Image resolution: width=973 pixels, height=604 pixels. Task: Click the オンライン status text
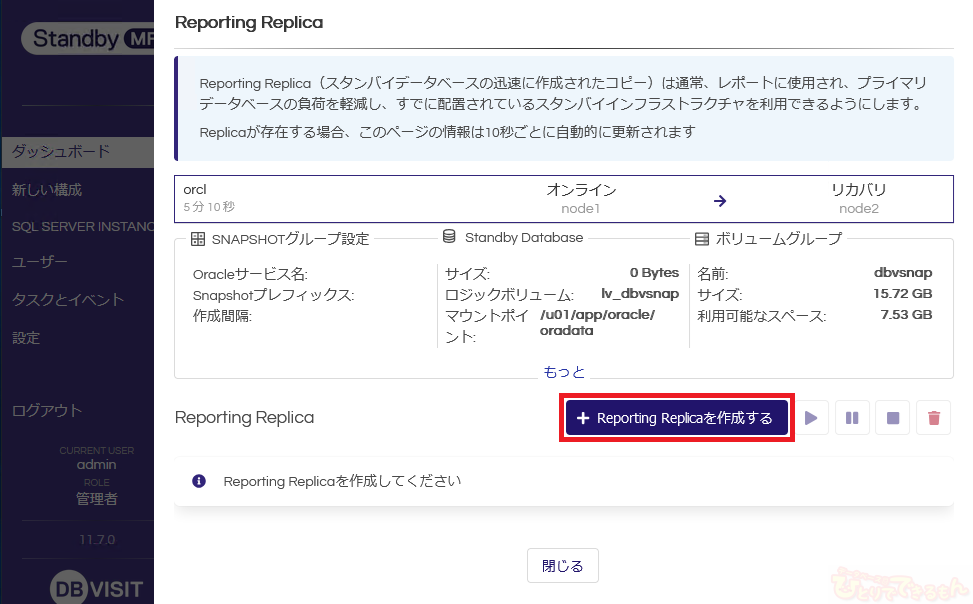(581, 189)
